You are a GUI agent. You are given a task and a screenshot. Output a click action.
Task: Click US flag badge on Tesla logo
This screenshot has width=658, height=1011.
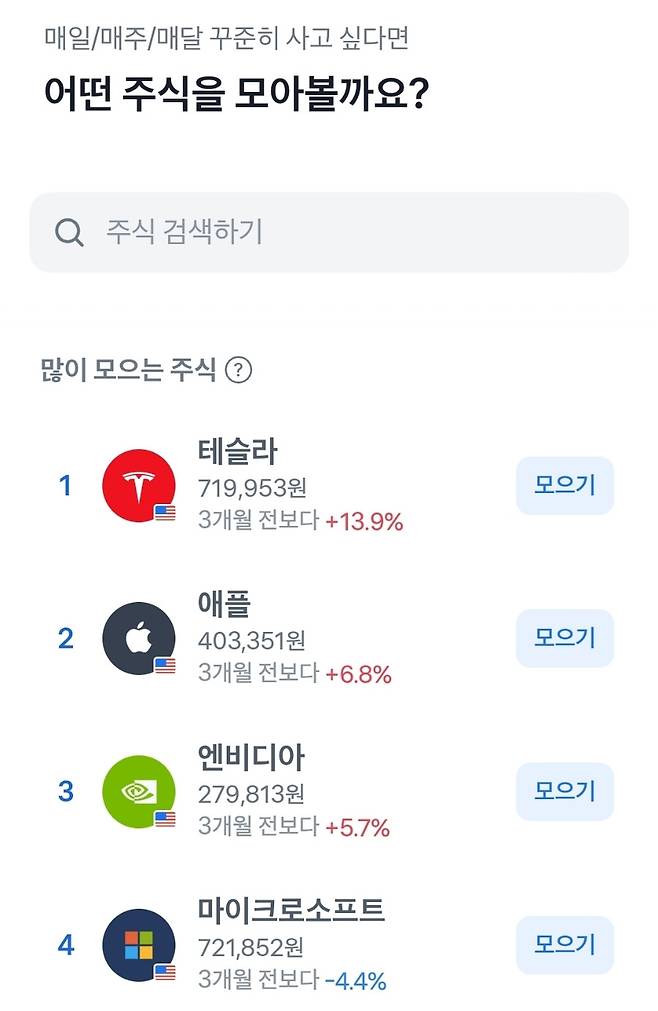point(165,512)
